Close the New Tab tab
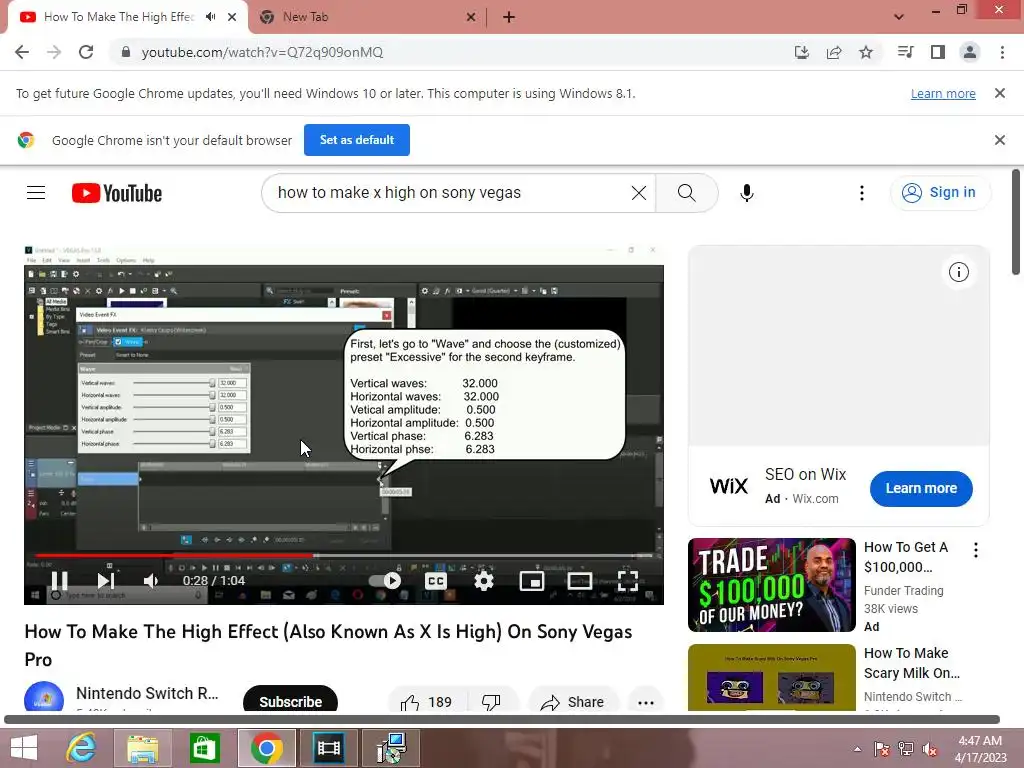Screen dimensions: 1024x768 coord(471,17)
